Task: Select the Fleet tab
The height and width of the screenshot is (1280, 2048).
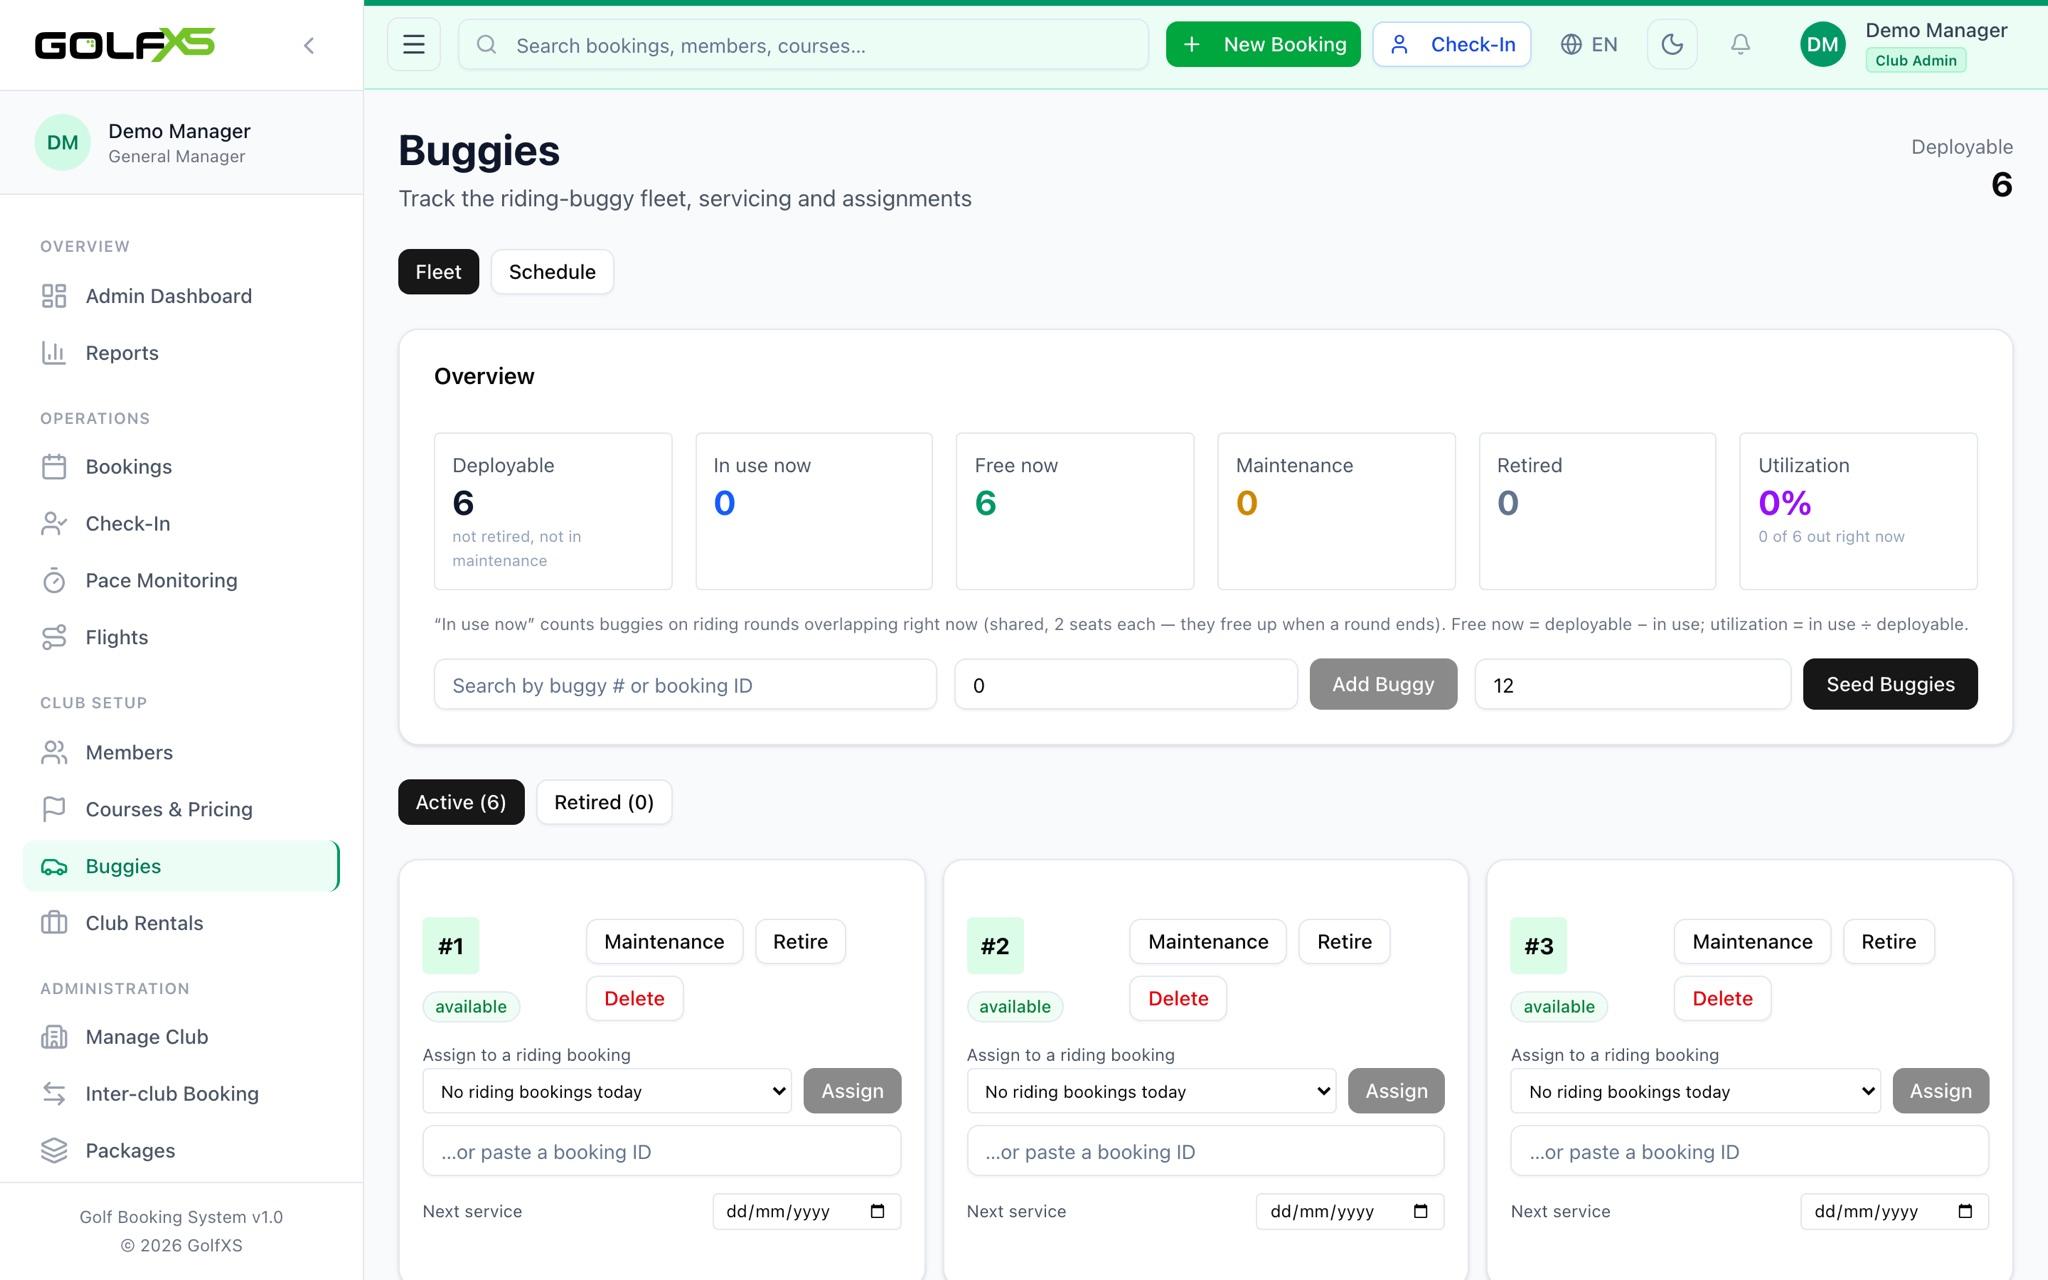Action: 438,272
